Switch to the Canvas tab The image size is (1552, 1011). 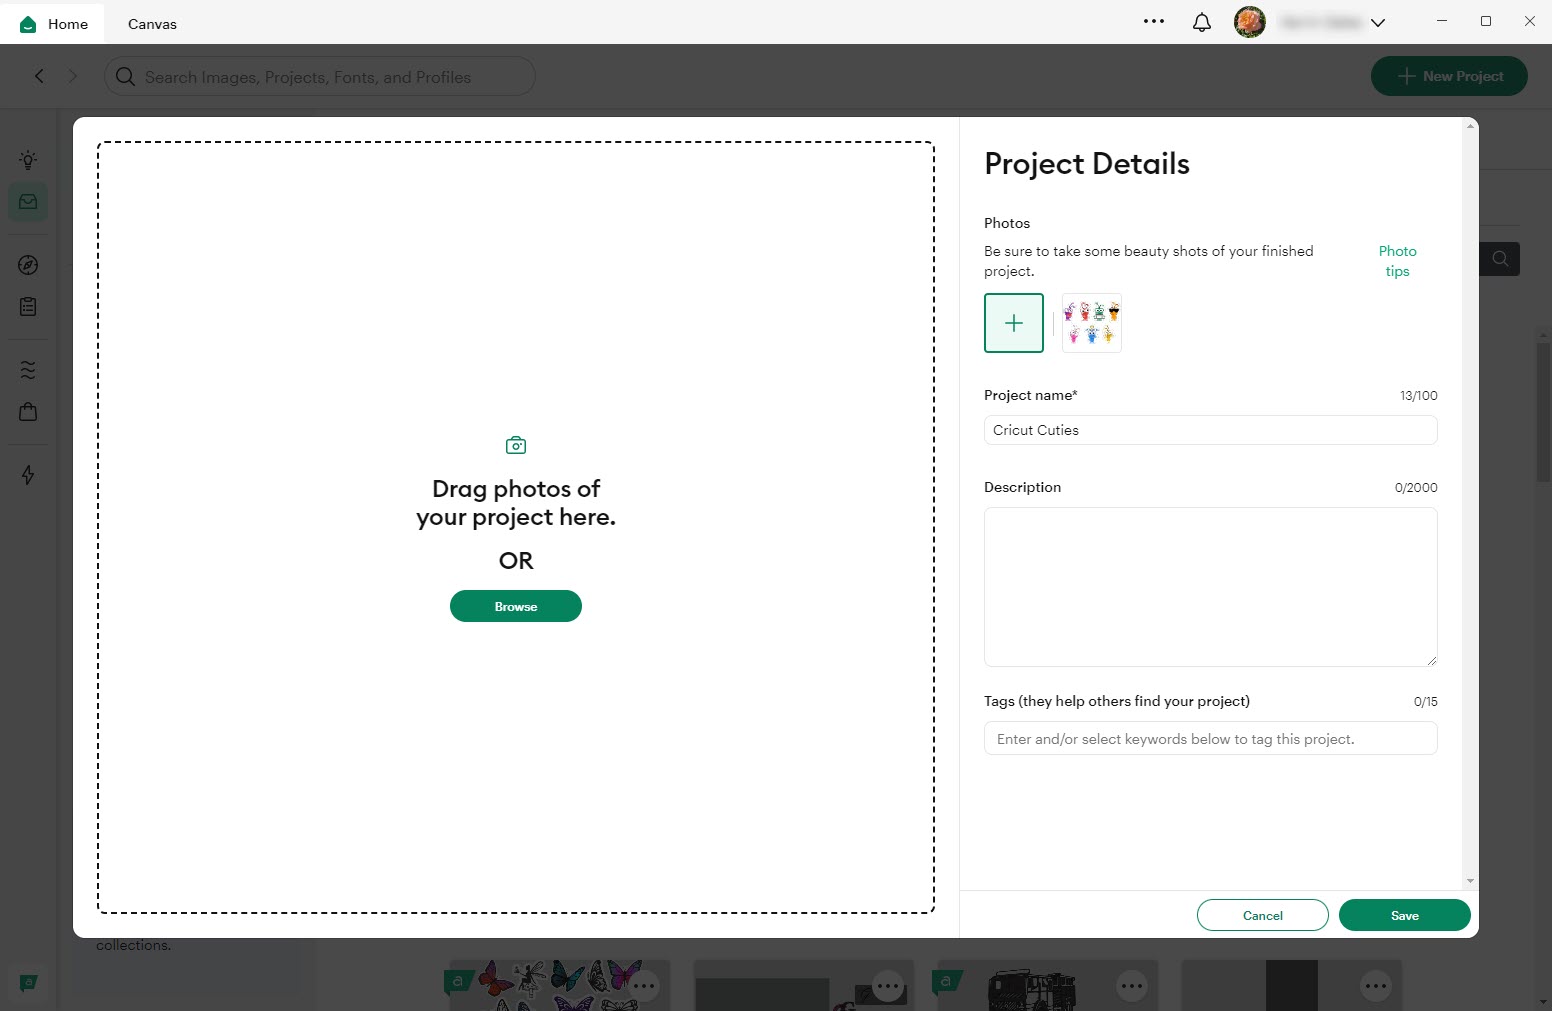coord(152,24)
